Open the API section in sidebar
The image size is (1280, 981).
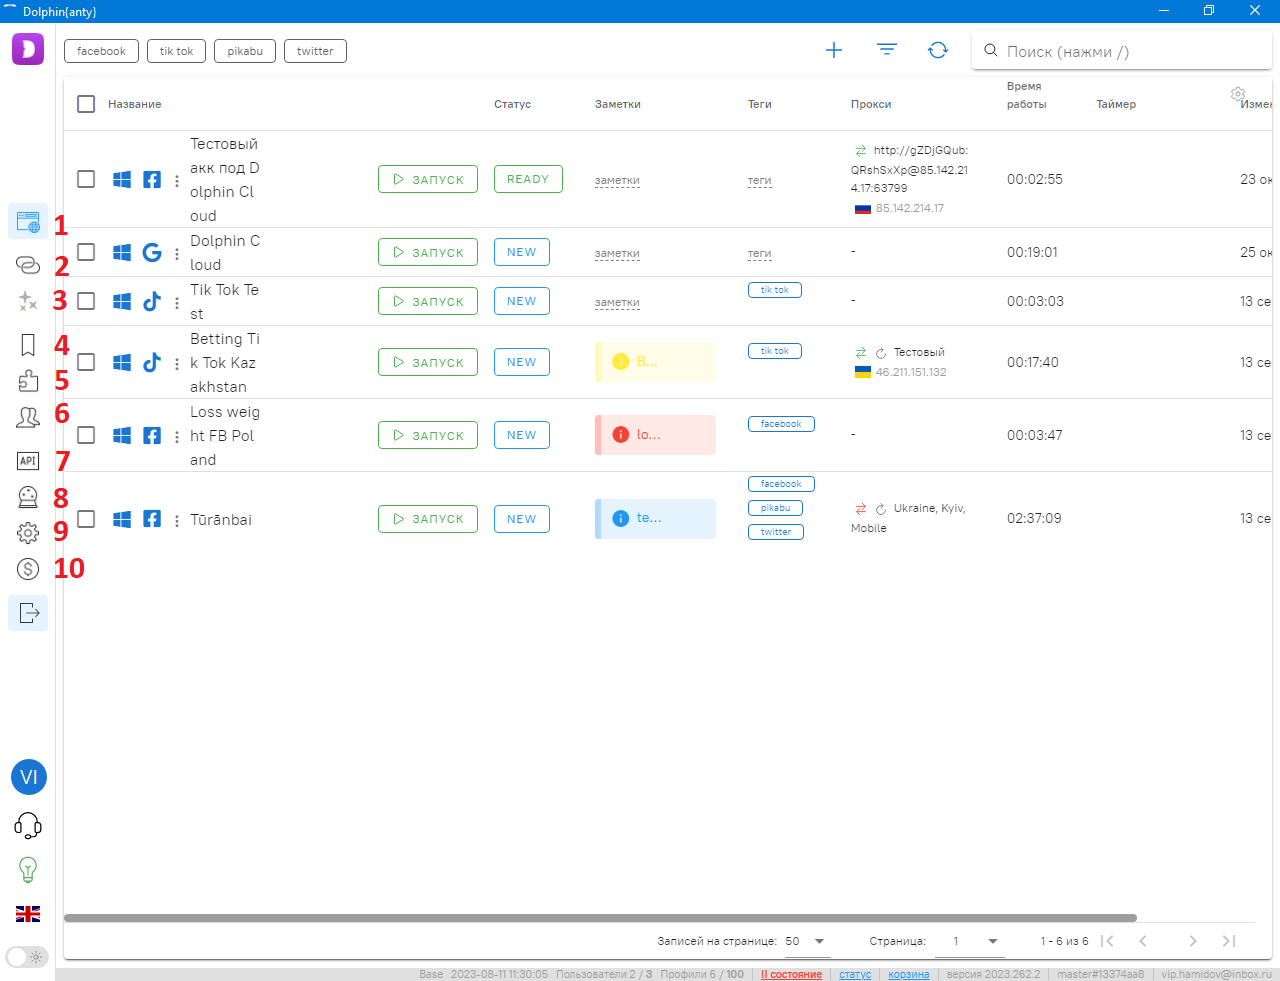tap(28, 461)
